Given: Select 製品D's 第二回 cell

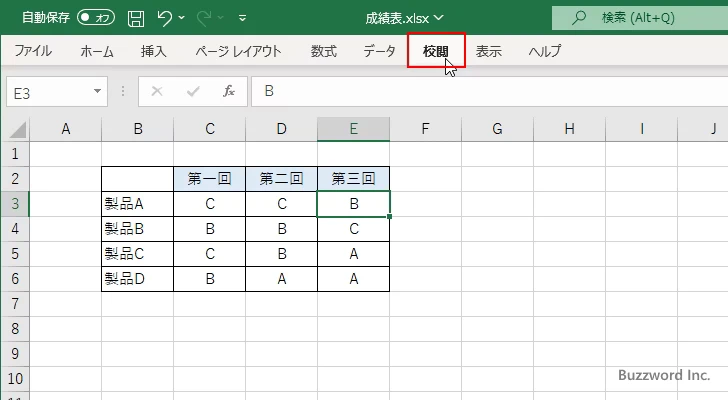Looking at the screenshot, I should click(281, 279).
